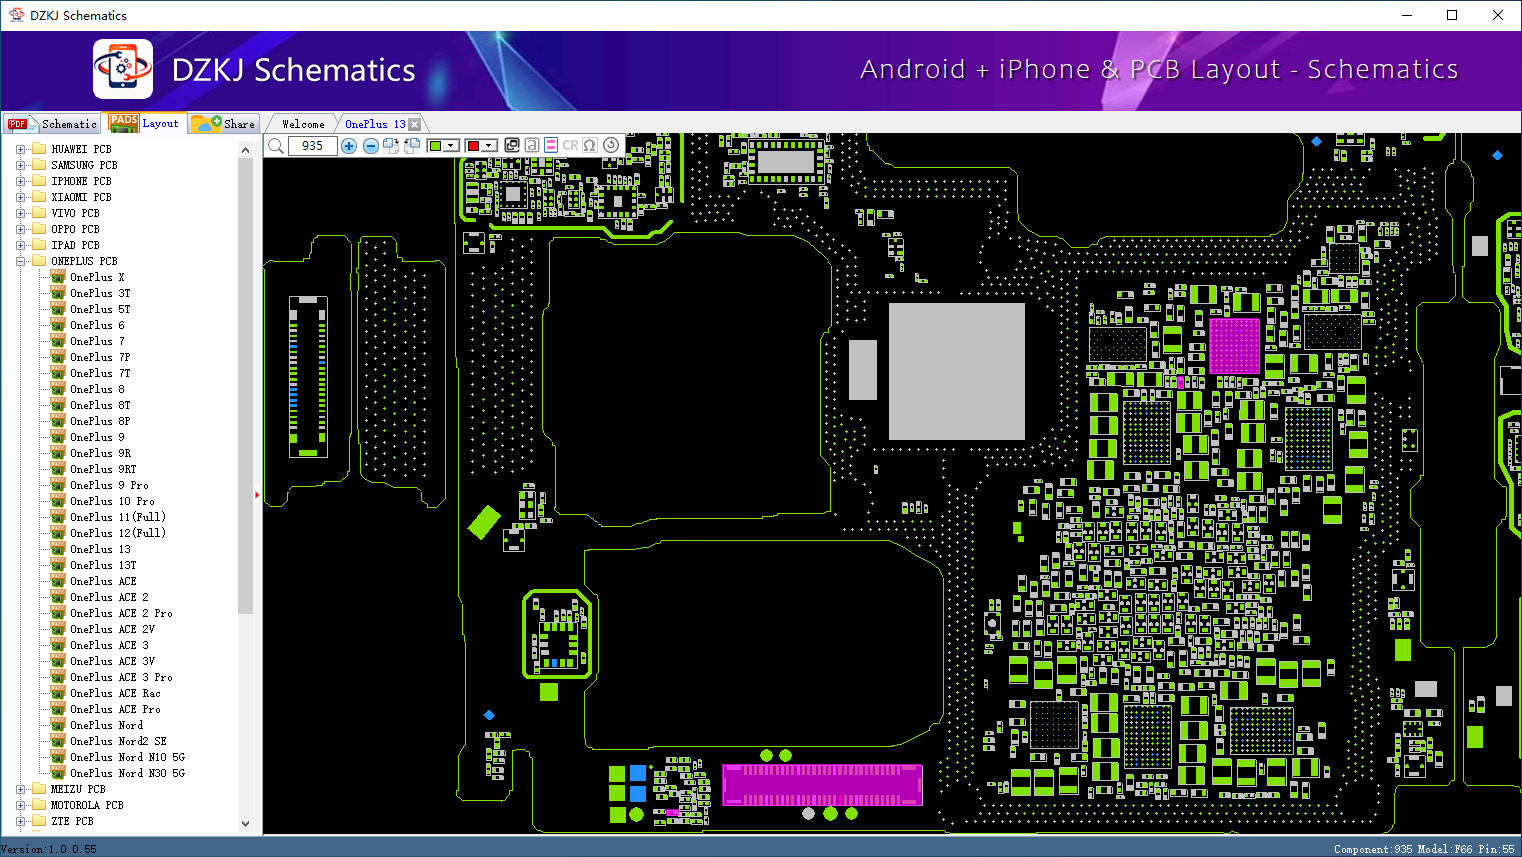Open OnePlus X in the tree
This screenshot has height=857, width=1522.
[97, 277]
